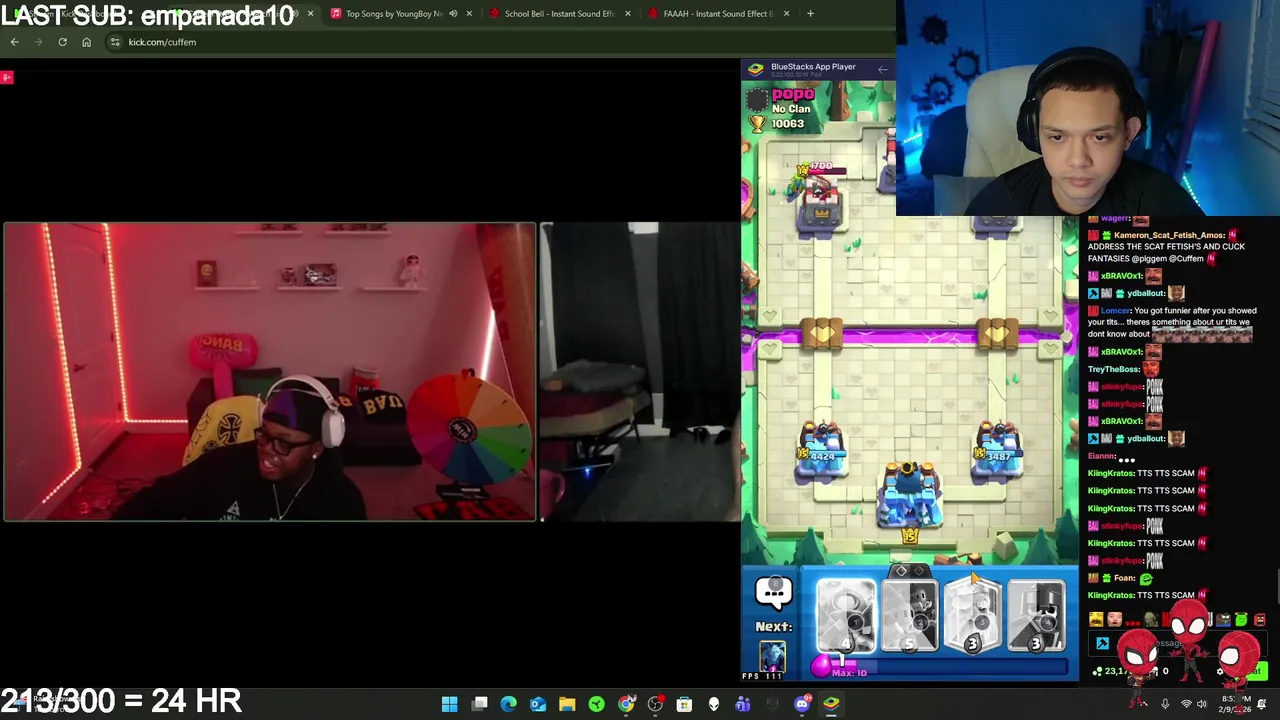
Task: Click the yellow emote in emote row
Action: tap(1096, 620)
